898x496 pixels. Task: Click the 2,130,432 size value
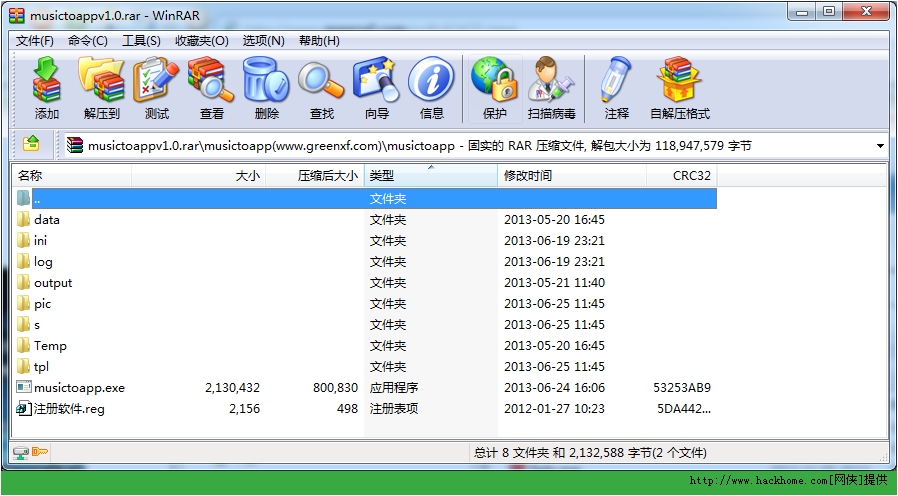(233, 388)
